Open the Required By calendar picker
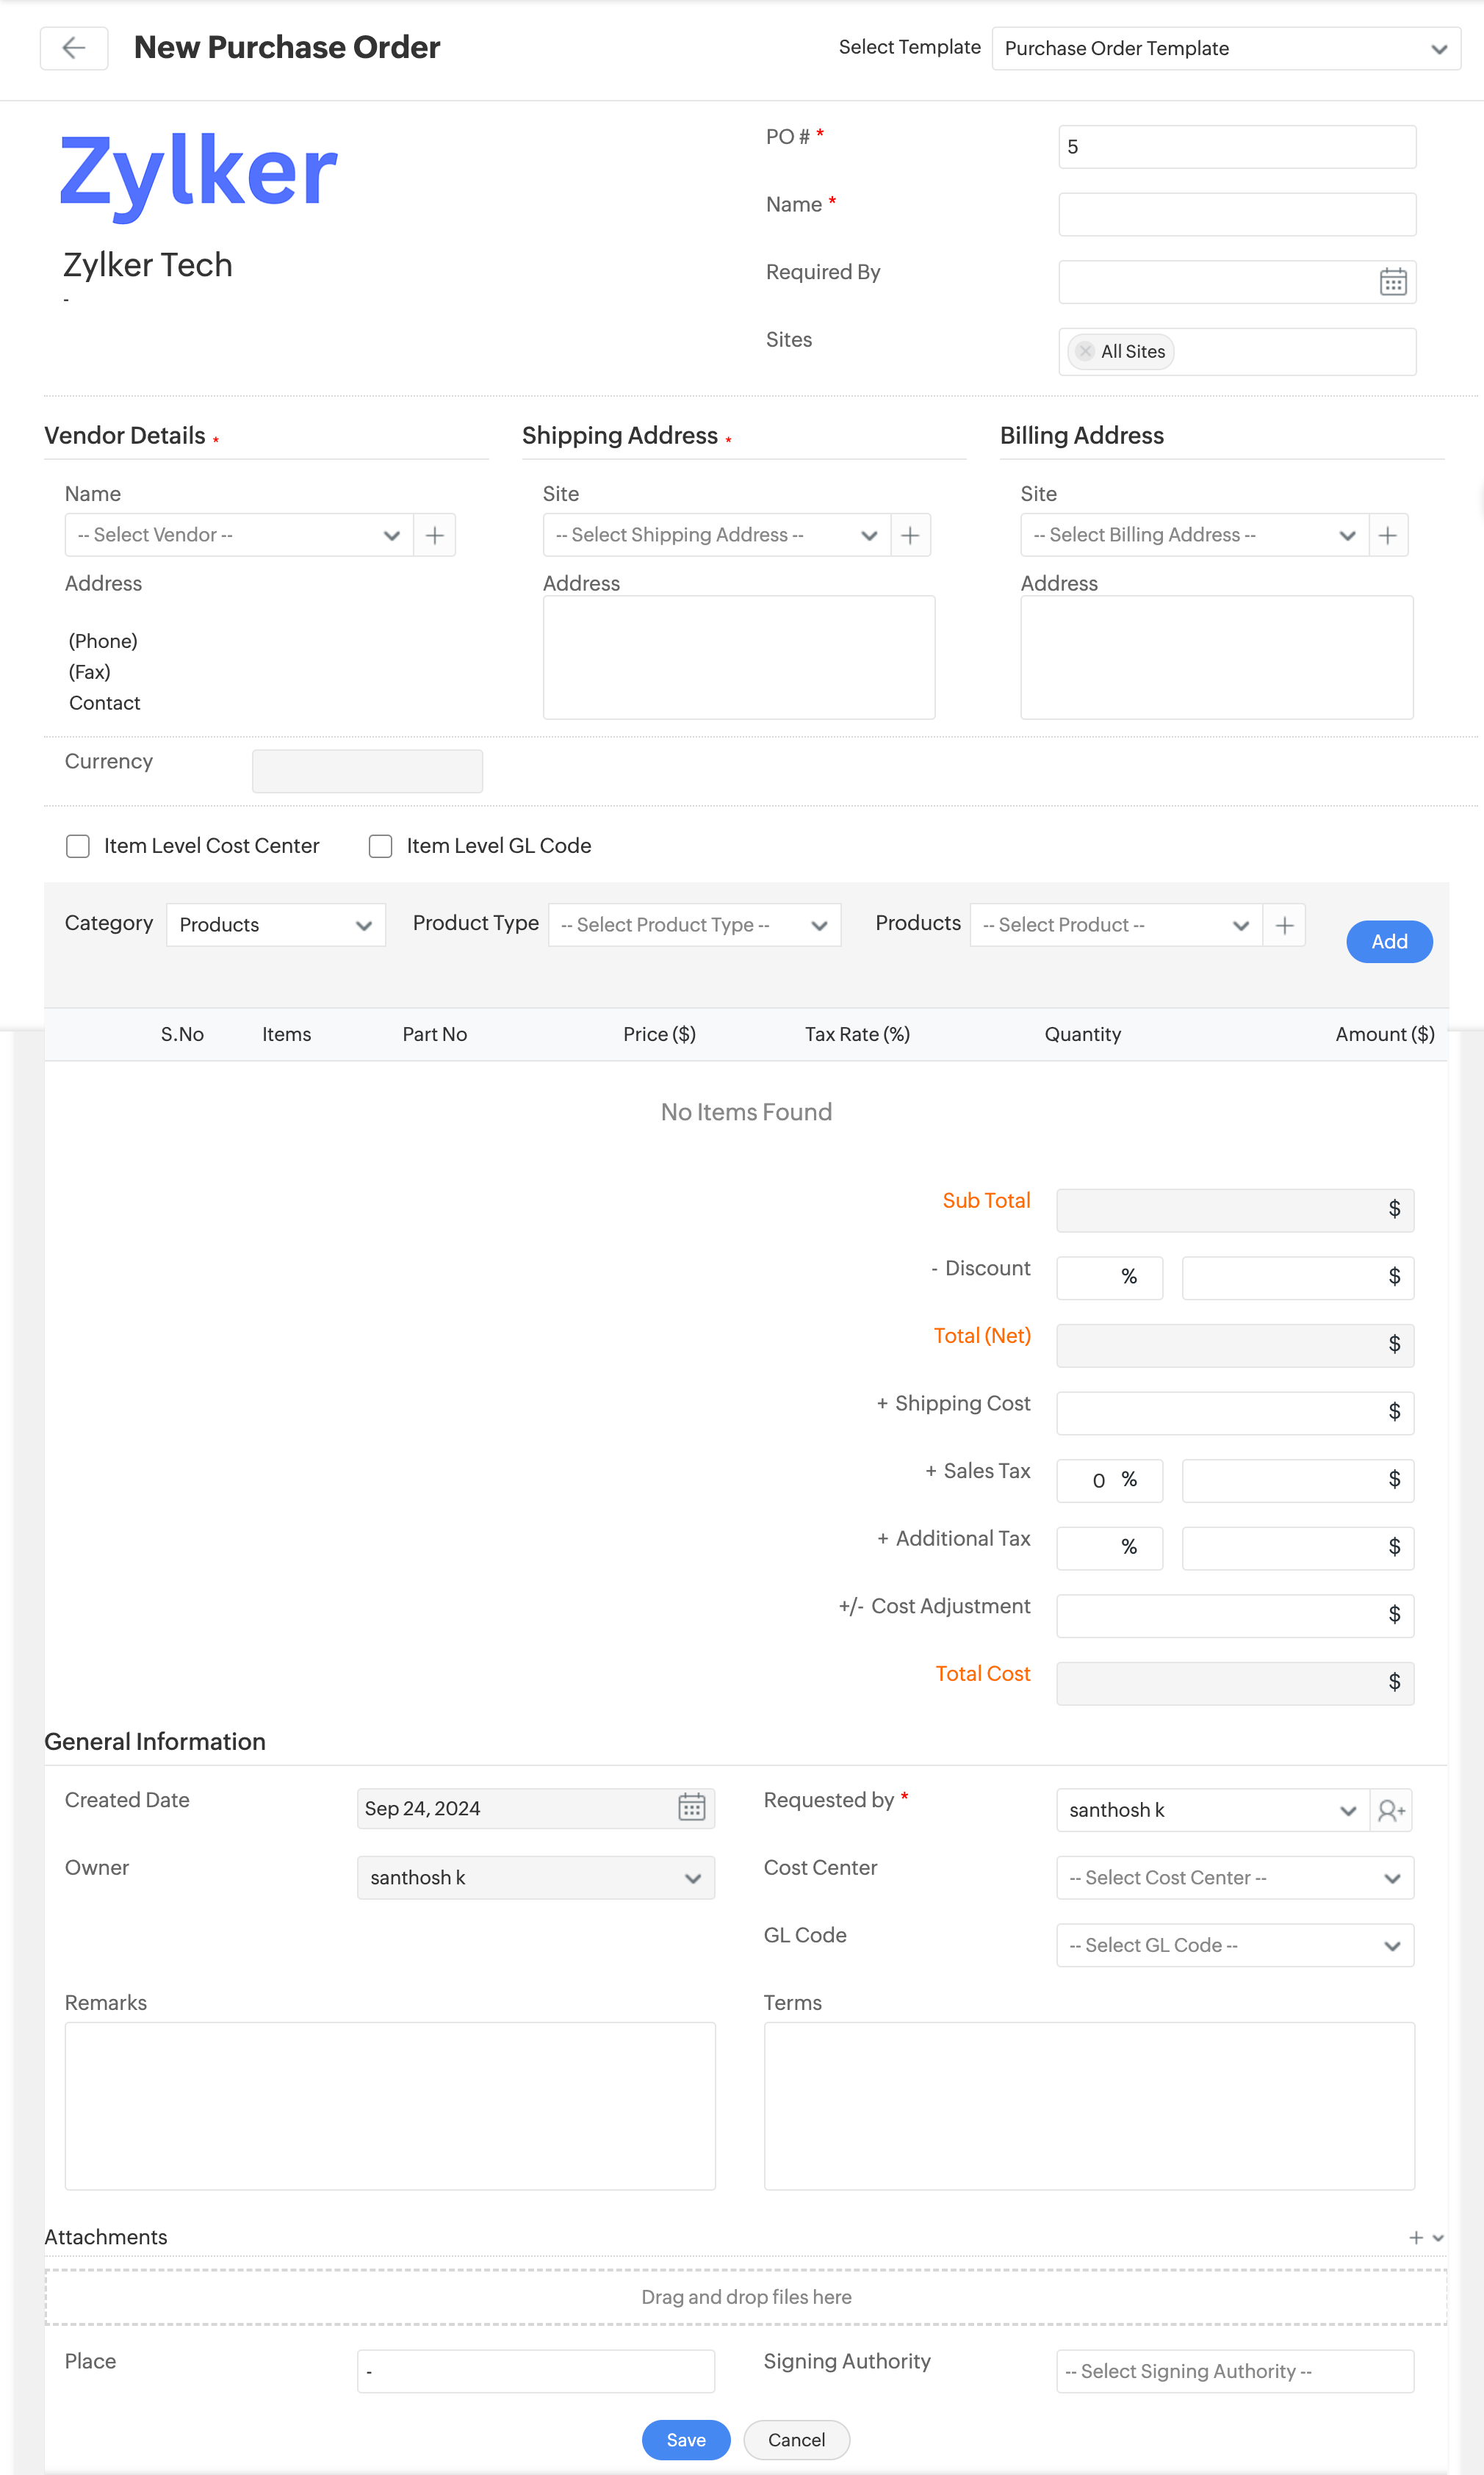The height and width of the screenshot is (2475, 1484). (1392, 282)
